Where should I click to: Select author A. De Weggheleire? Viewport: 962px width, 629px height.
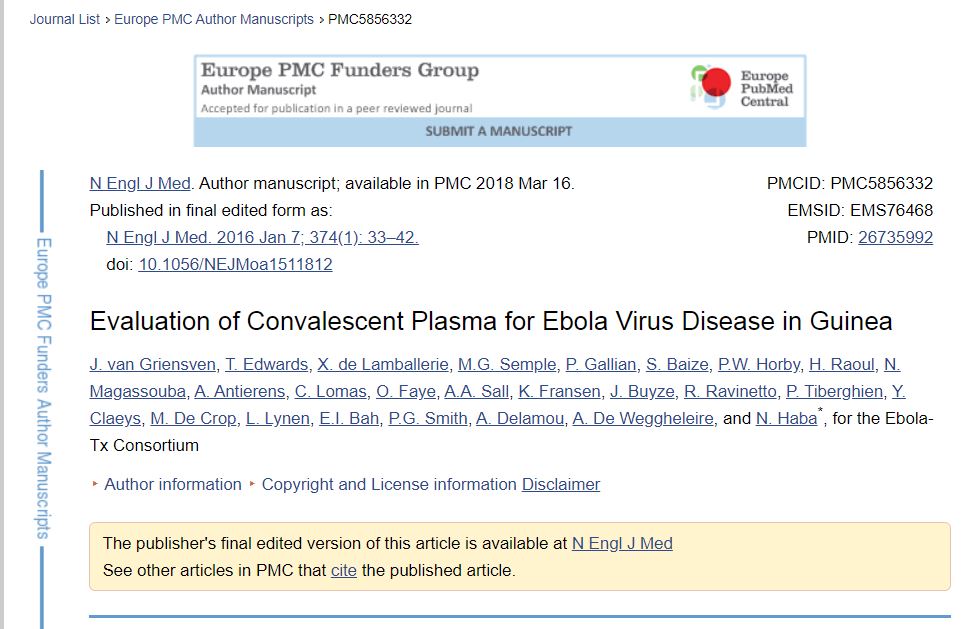pos(643,419)
